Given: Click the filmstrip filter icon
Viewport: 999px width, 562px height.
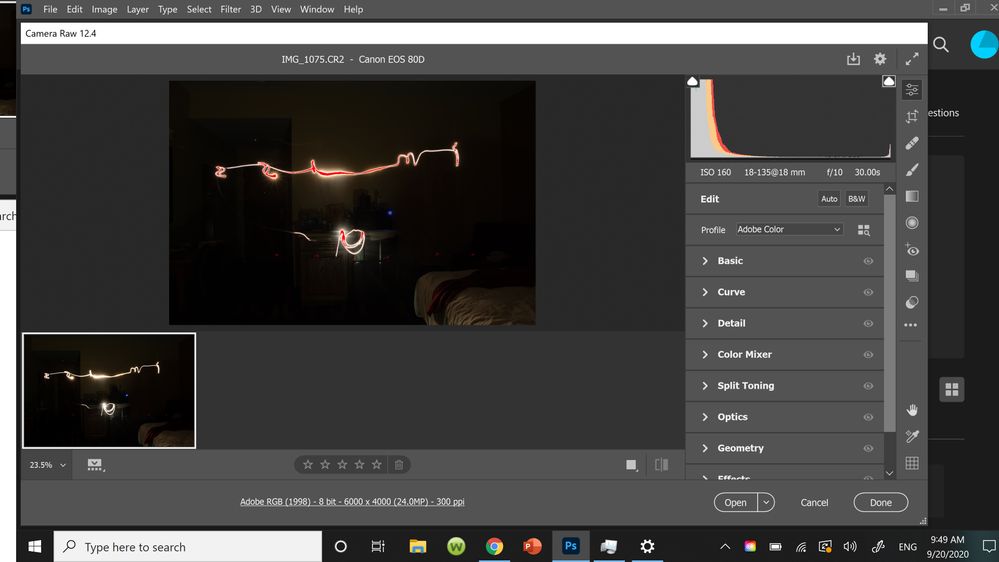Looking at the screenshot, I should [x=95, y=465].
